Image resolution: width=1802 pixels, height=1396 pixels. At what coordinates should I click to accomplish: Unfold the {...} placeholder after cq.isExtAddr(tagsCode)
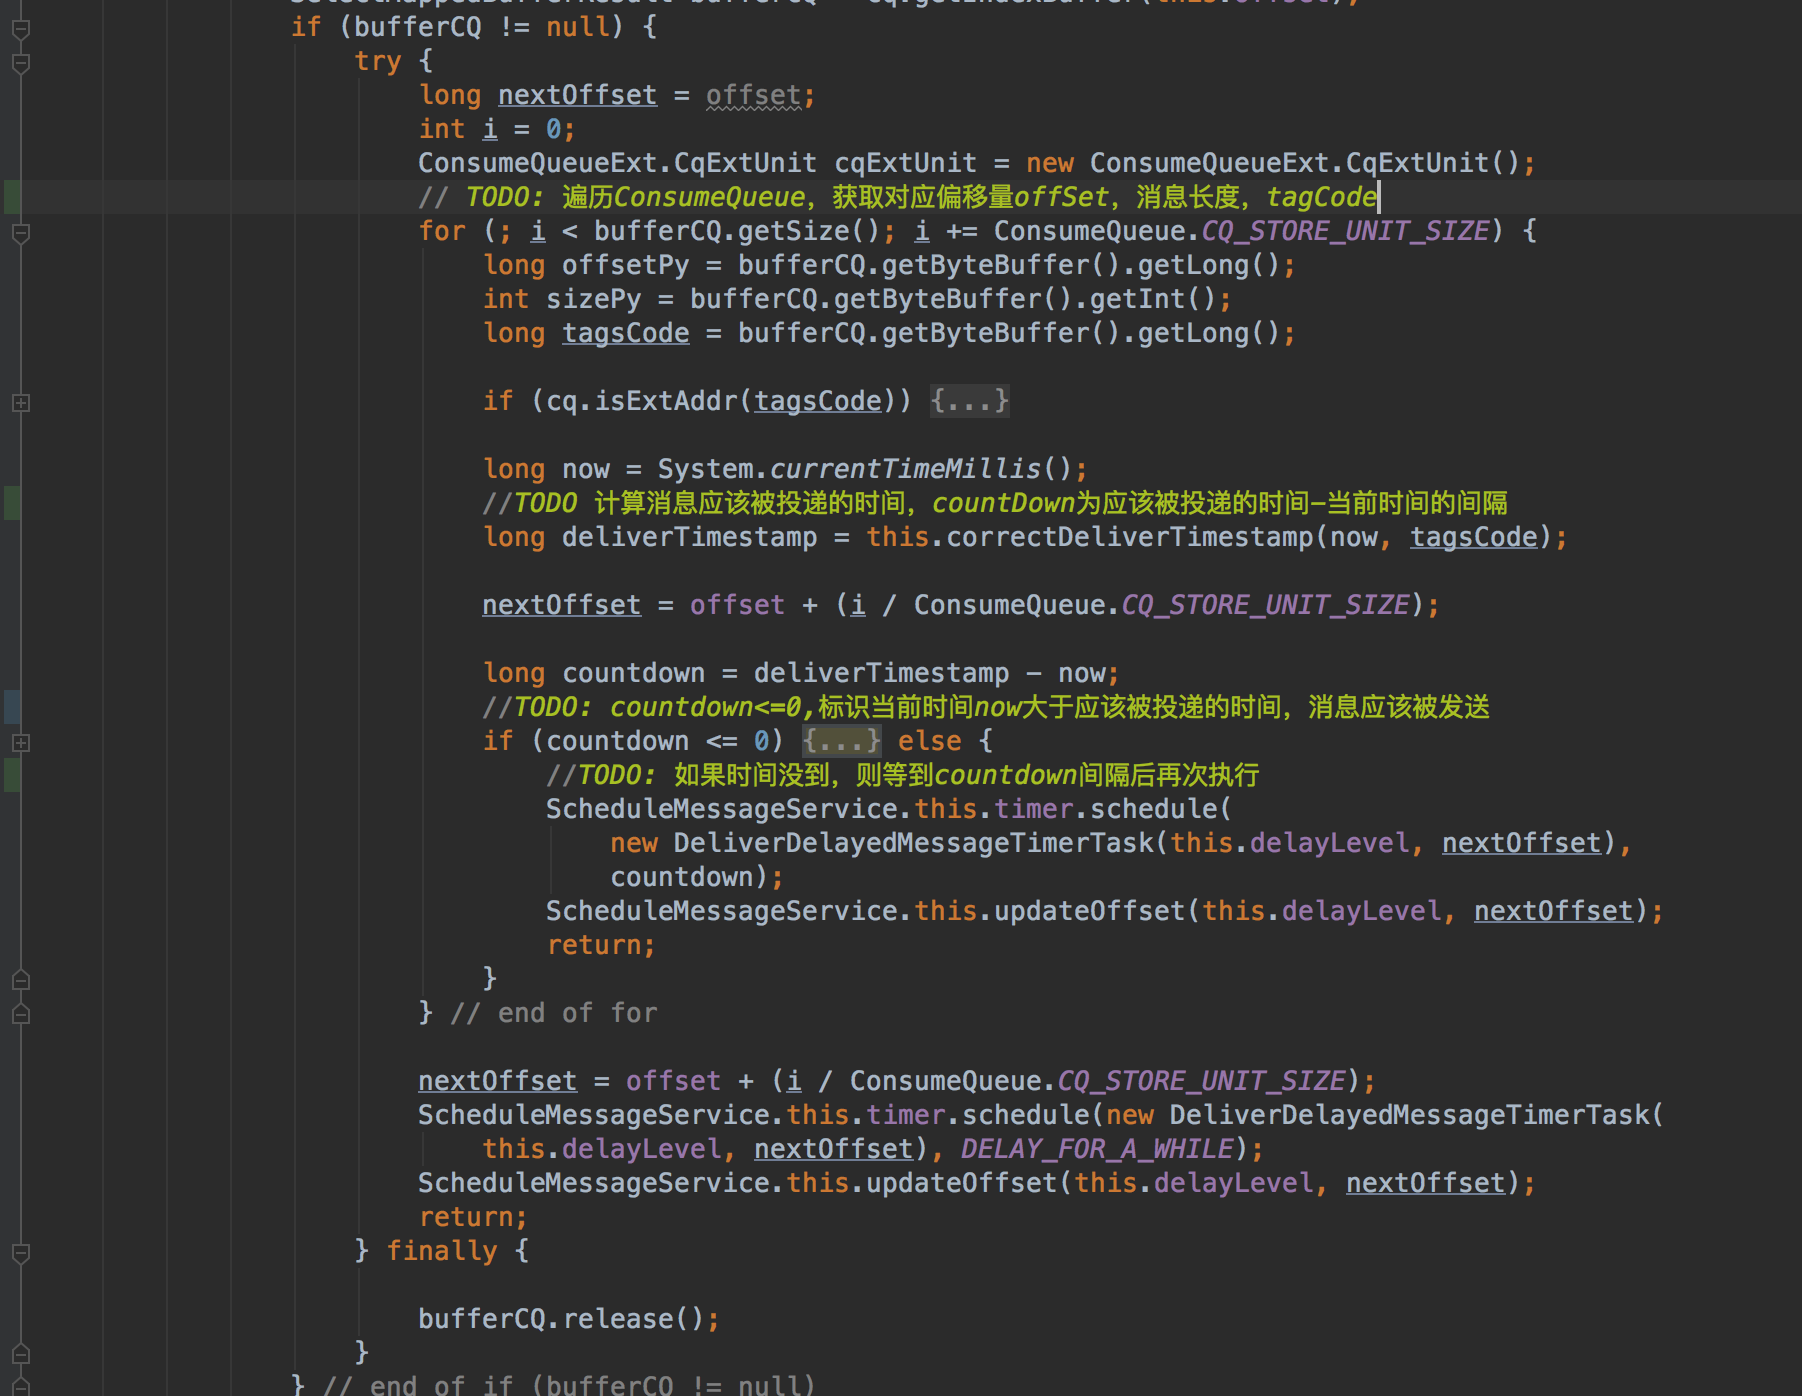[x=969, y=401]
